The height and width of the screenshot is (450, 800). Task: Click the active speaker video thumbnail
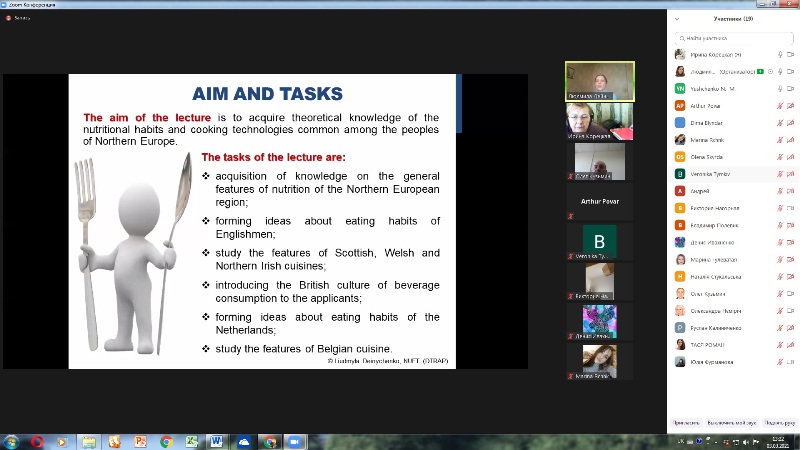pyautogui.click(x=600, y=81)
